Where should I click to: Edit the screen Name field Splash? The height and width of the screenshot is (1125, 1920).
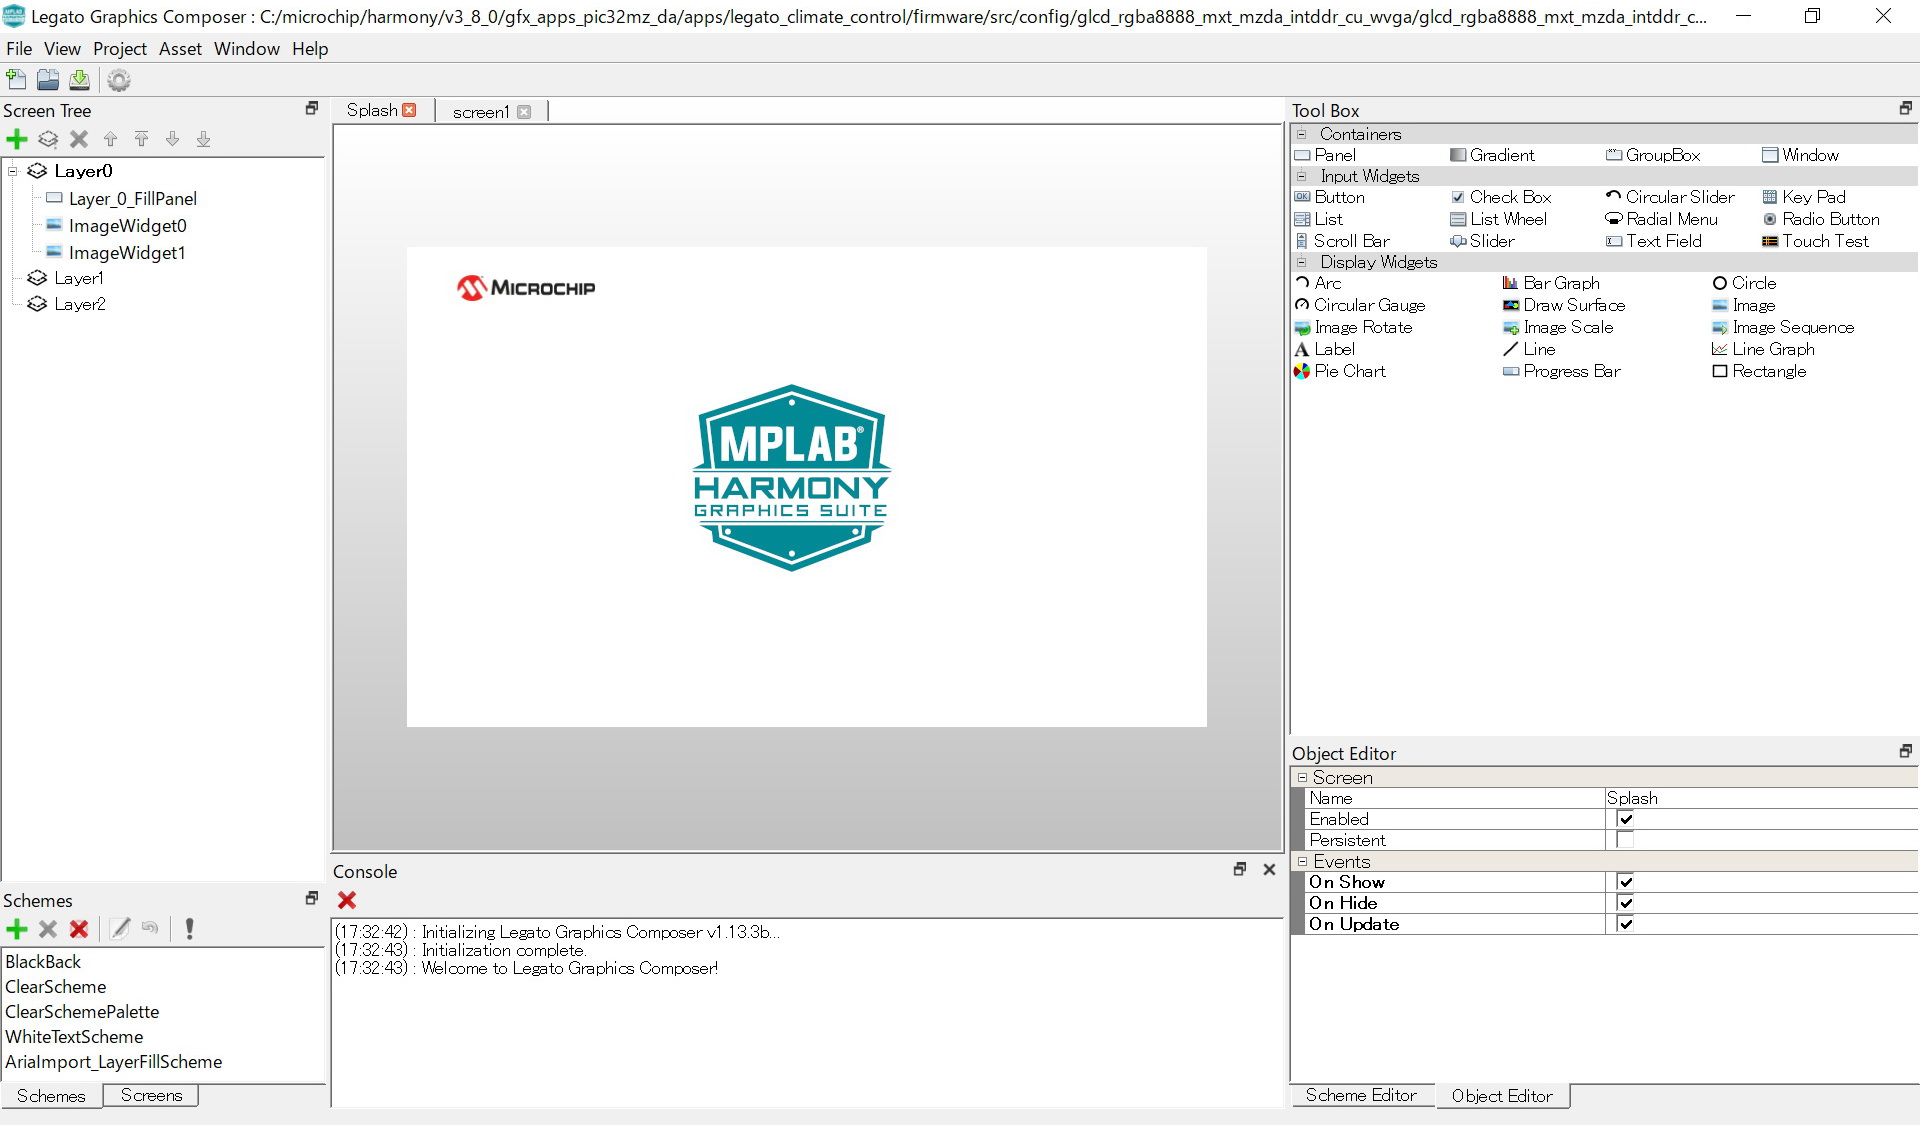1761,798
